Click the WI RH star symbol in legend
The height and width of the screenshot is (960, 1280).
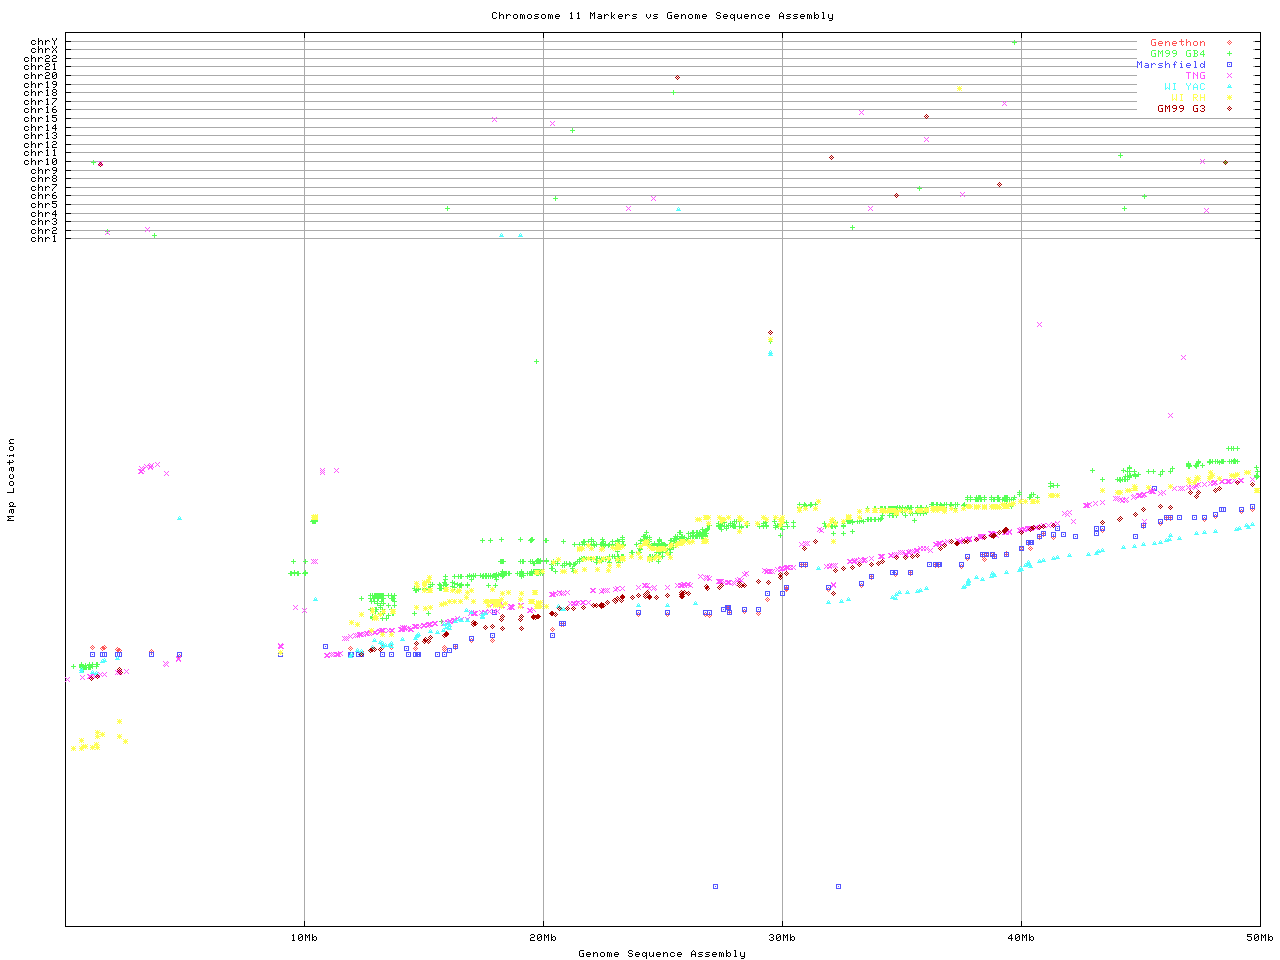tap(1229, 98)
